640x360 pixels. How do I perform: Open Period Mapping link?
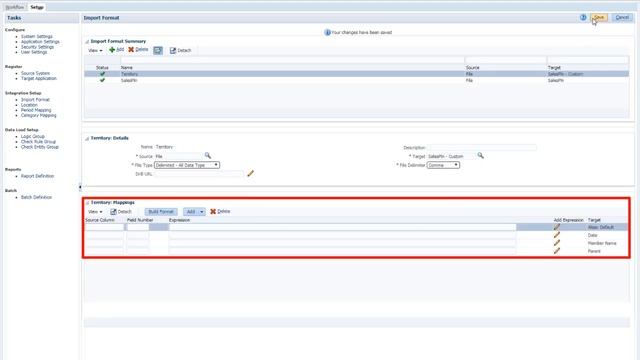[x=36, y=110]
